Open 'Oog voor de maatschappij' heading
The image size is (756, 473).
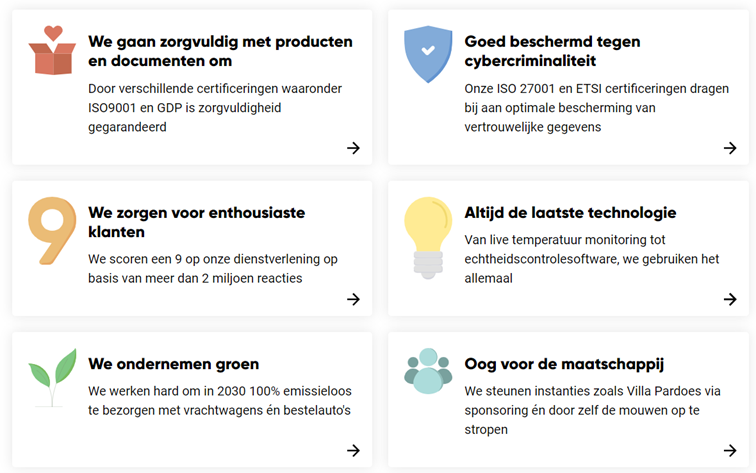[x=564, y=364]
